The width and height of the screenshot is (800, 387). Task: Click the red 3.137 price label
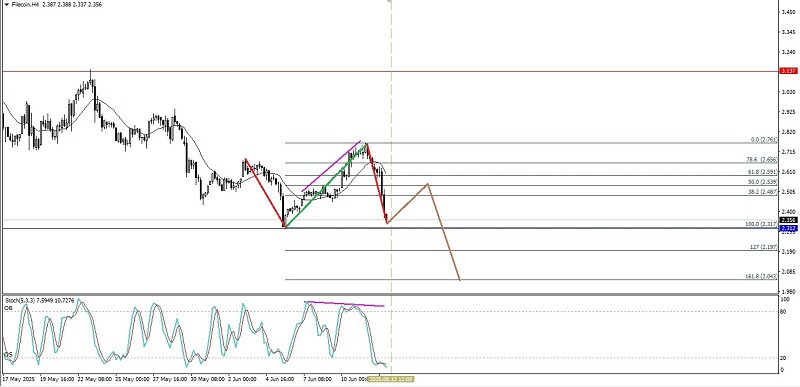[x=789, y=71]
